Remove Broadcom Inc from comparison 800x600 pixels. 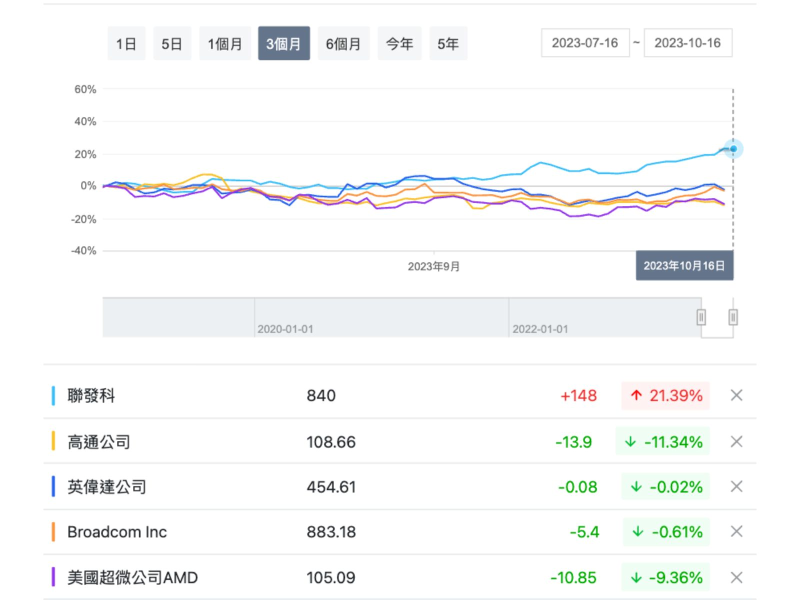coord(737,532)
